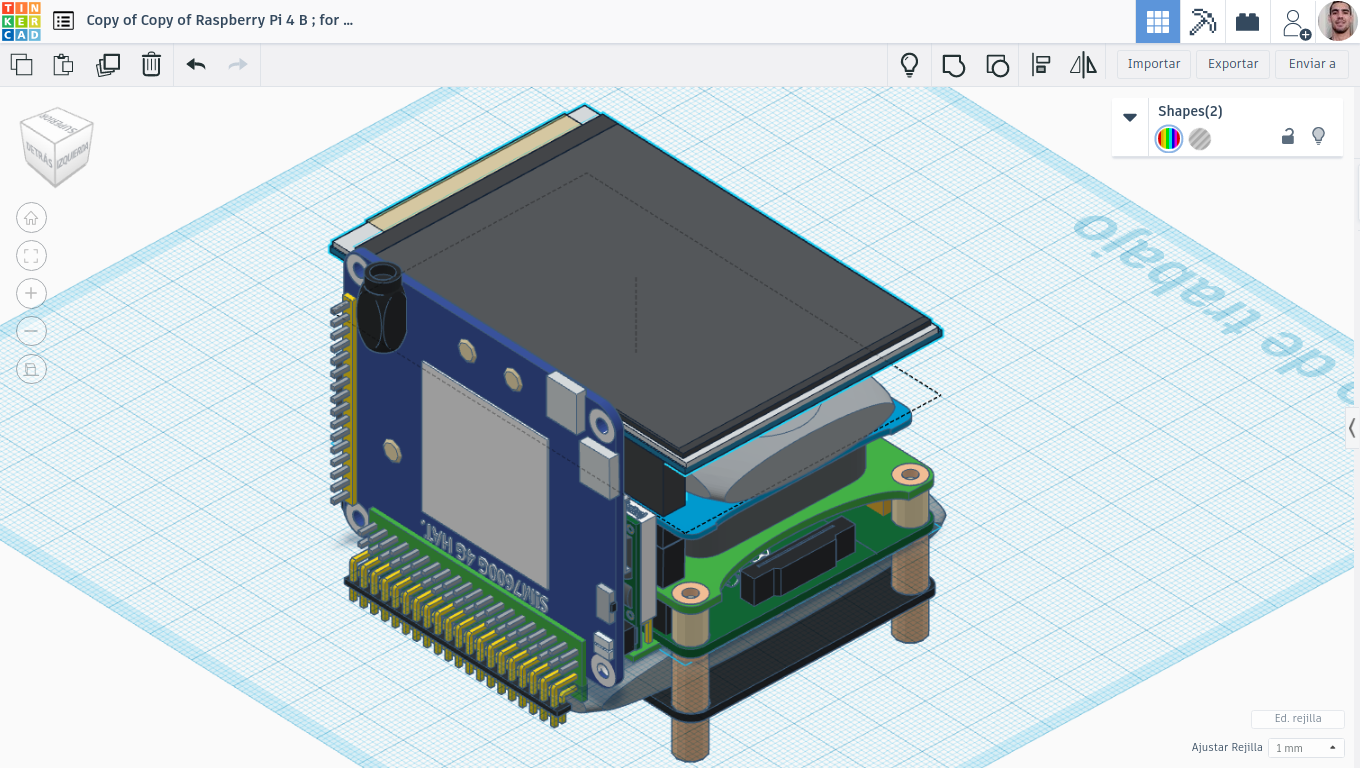Click the Group shapes icon
The image size is (1360, 768).
point(953,65)
